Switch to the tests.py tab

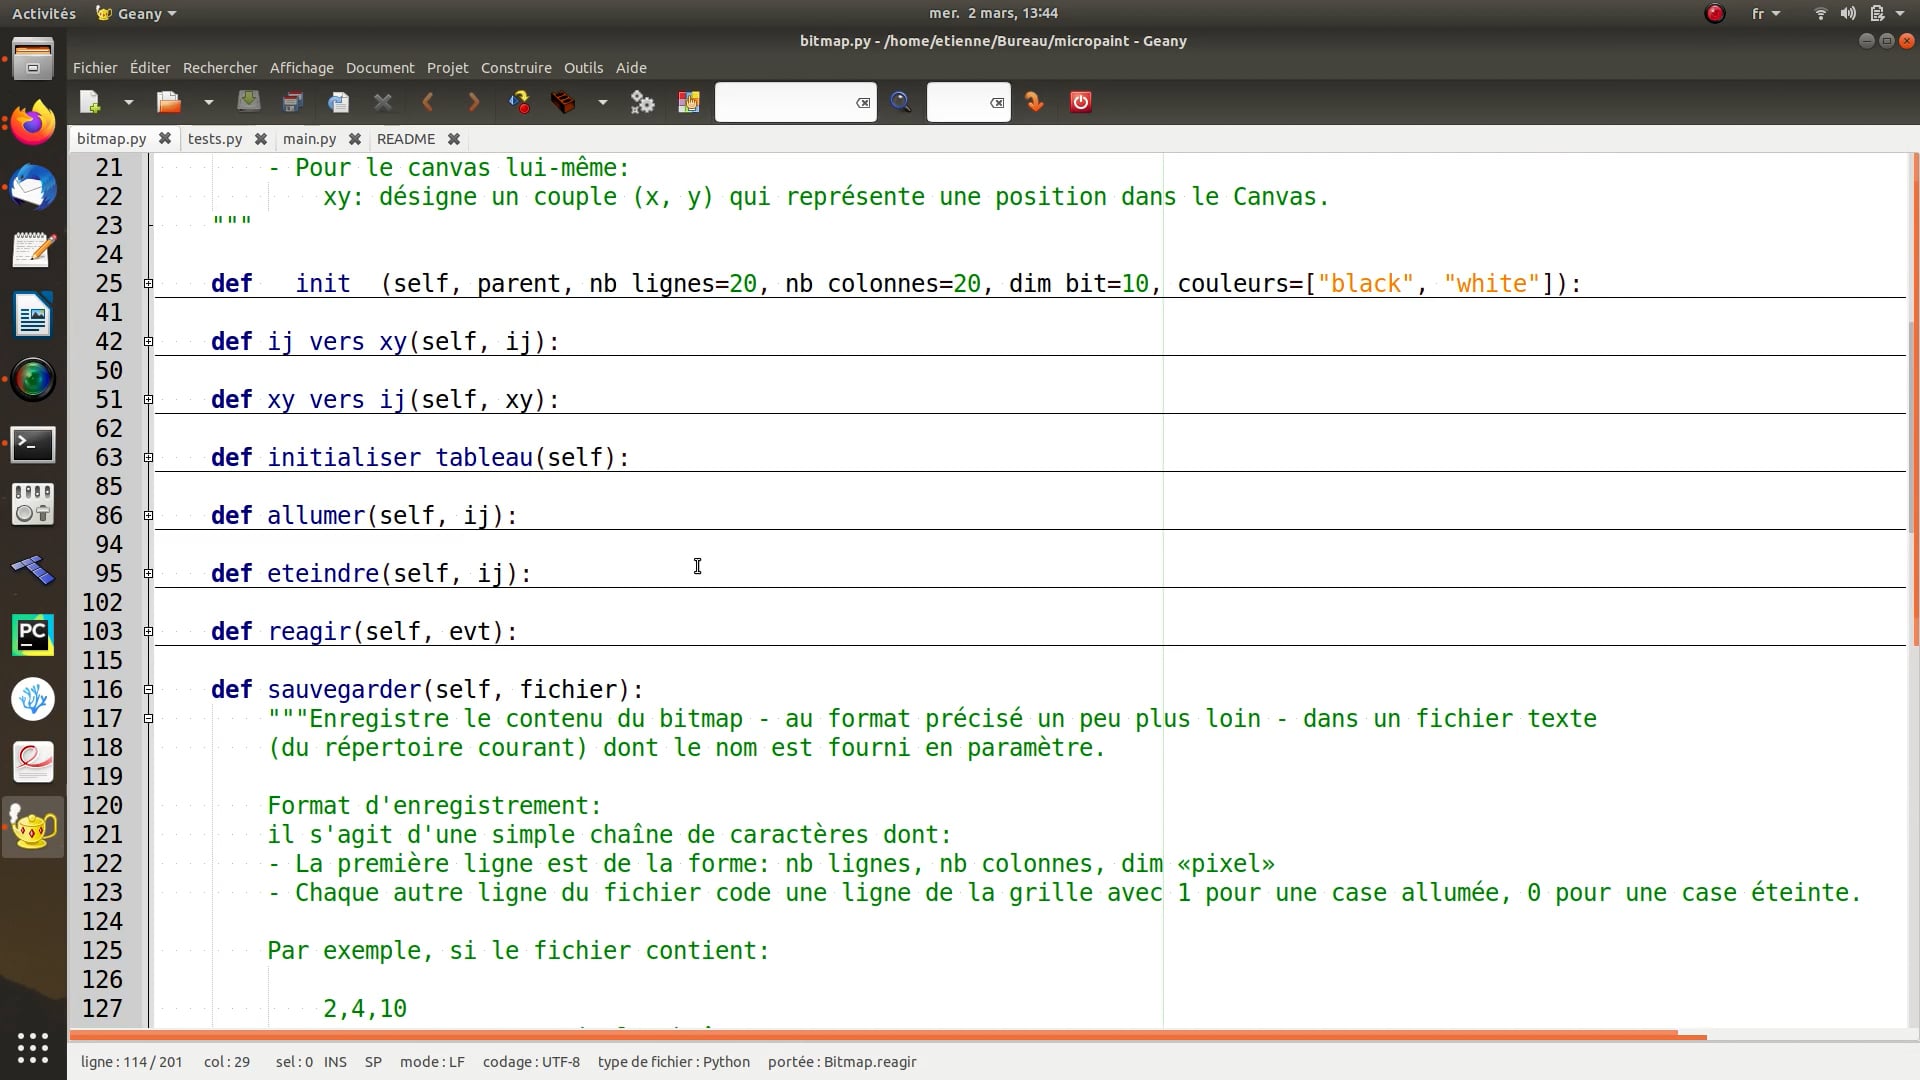pyautogui.click(x=215, y=139)
